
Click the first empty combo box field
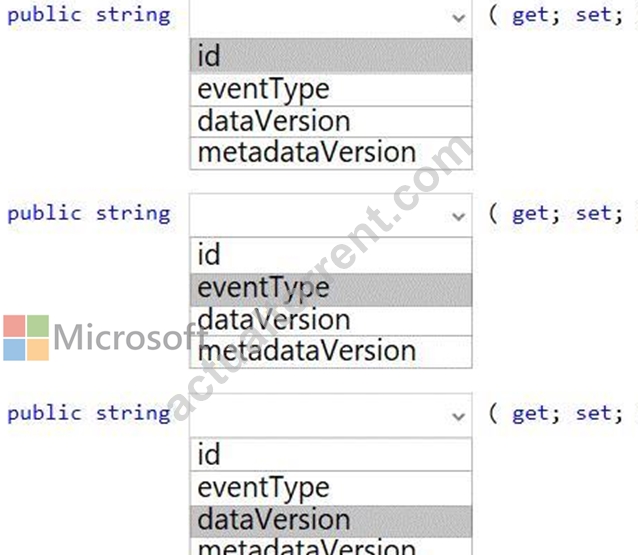tap(331, 17)
